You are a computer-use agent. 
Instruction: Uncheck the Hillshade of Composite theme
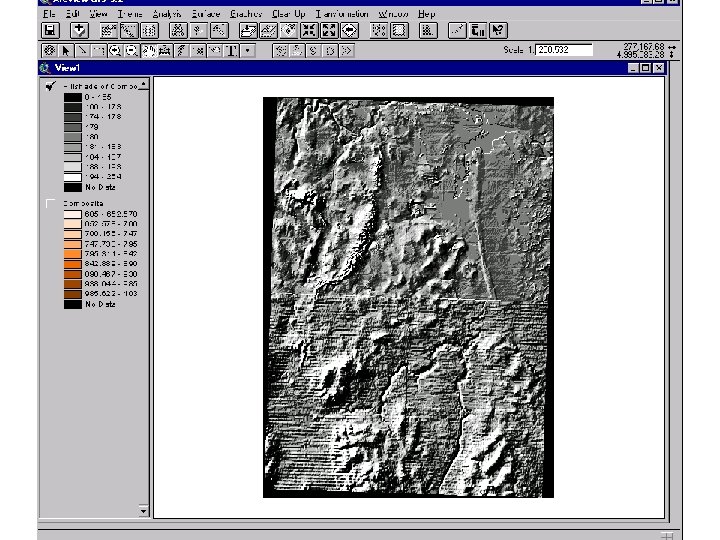point(51,86)
